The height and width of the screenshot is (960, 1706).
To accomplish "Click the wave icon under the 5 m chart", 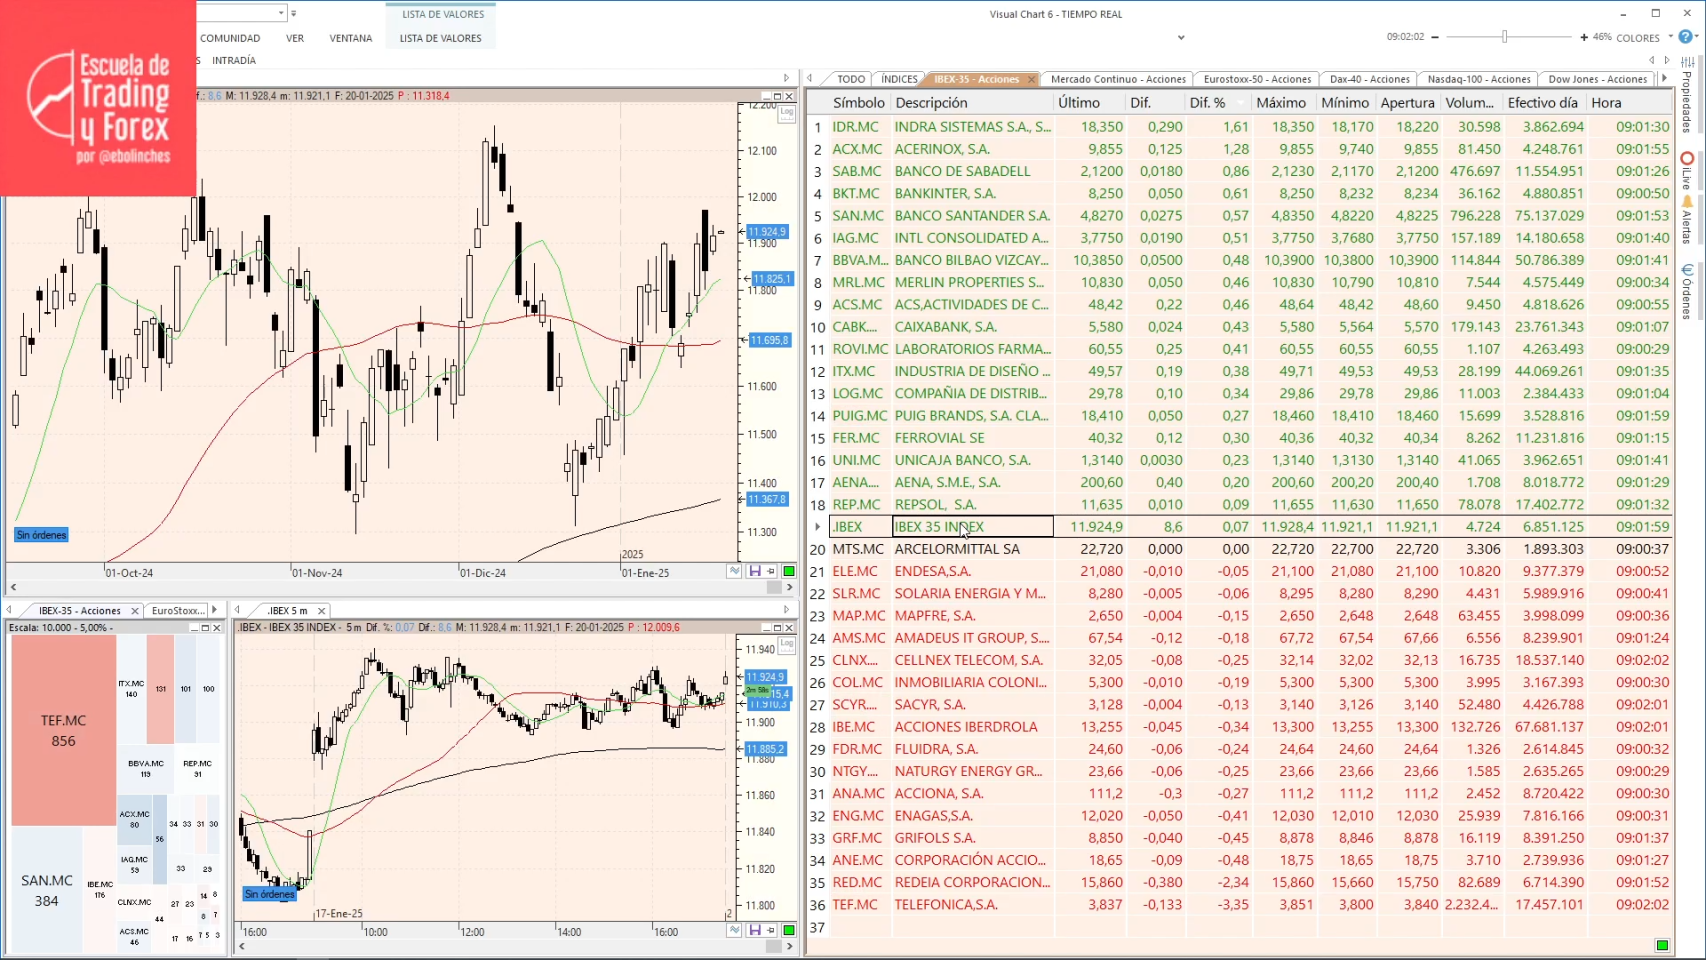I will tap(735, 930).
